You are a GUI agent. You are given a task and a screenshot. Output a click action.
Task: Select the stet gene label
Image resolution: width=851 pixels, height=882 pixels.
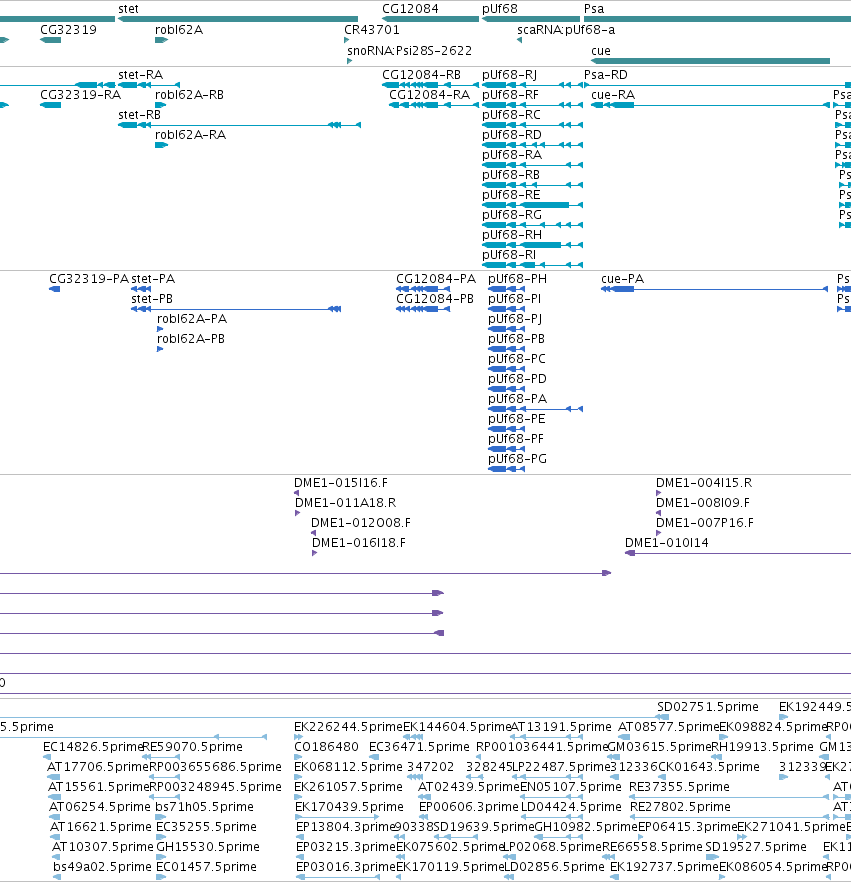(128, 9)
